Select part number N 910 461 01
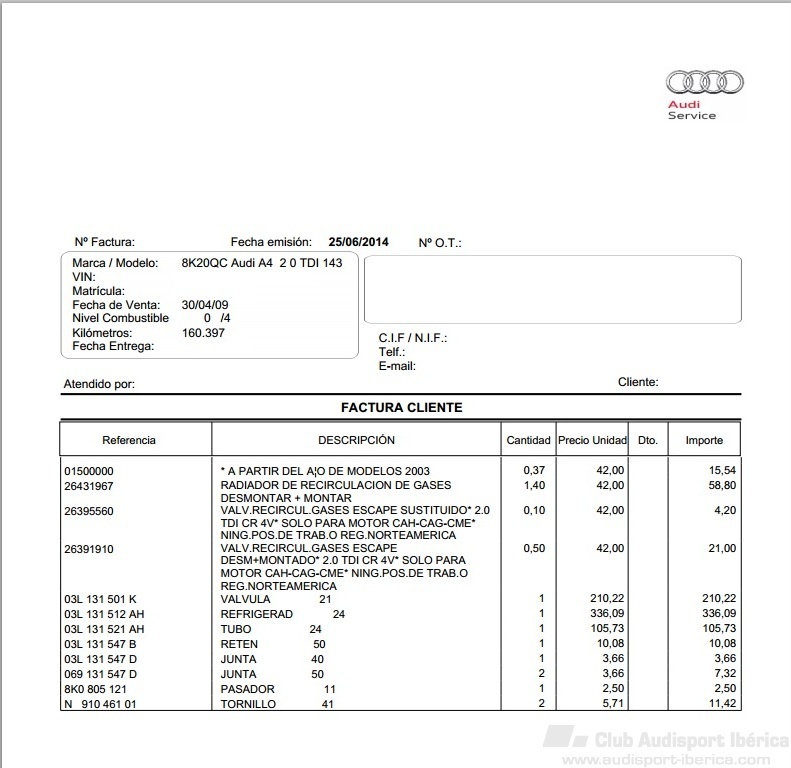The width and height of the screenshot is (791, 768). coord(100,704)
